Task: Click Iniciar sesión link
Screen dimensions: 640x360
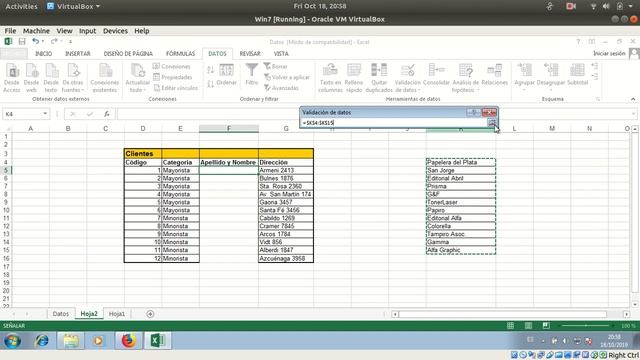Action: click(609, 53)
